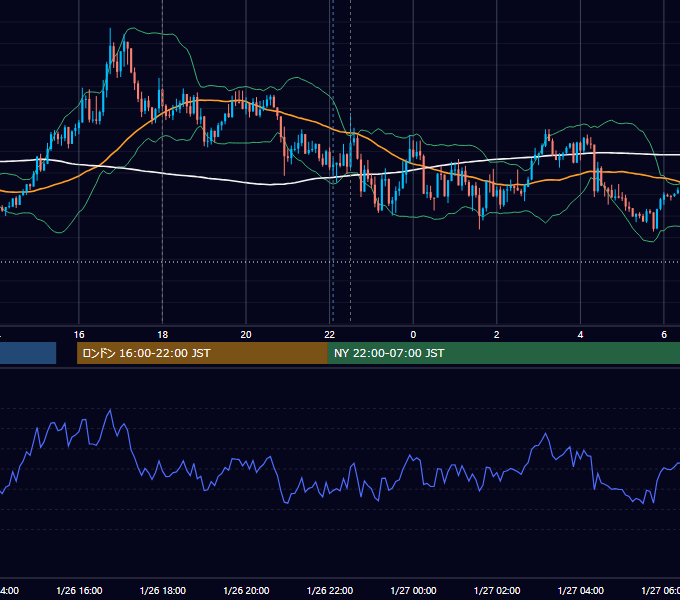The height and width of the screenshot is (600, 680).
Task: Click the 1/26 16:00 label on the lower axis
Action: [x=79, y=590]
